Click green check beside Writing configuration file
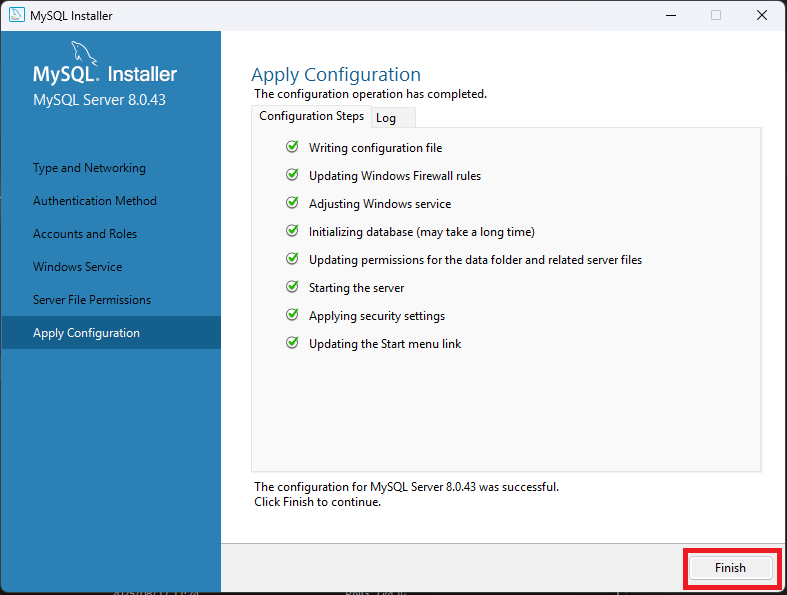Screen dimensions: 787x595 click(292, 147)
